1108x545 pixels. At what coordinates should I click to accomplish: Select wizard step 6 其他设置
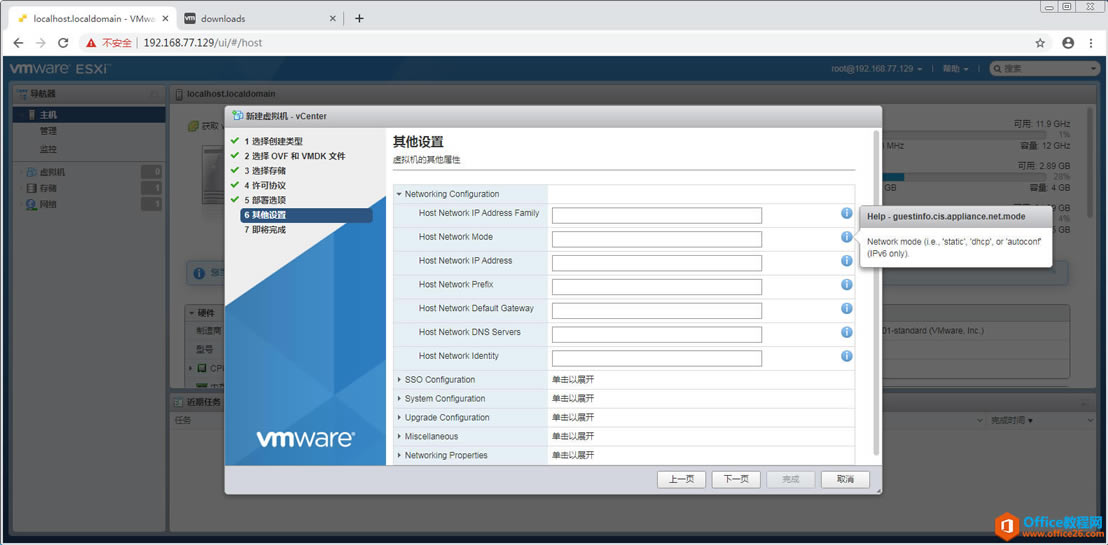pos(306,215)
